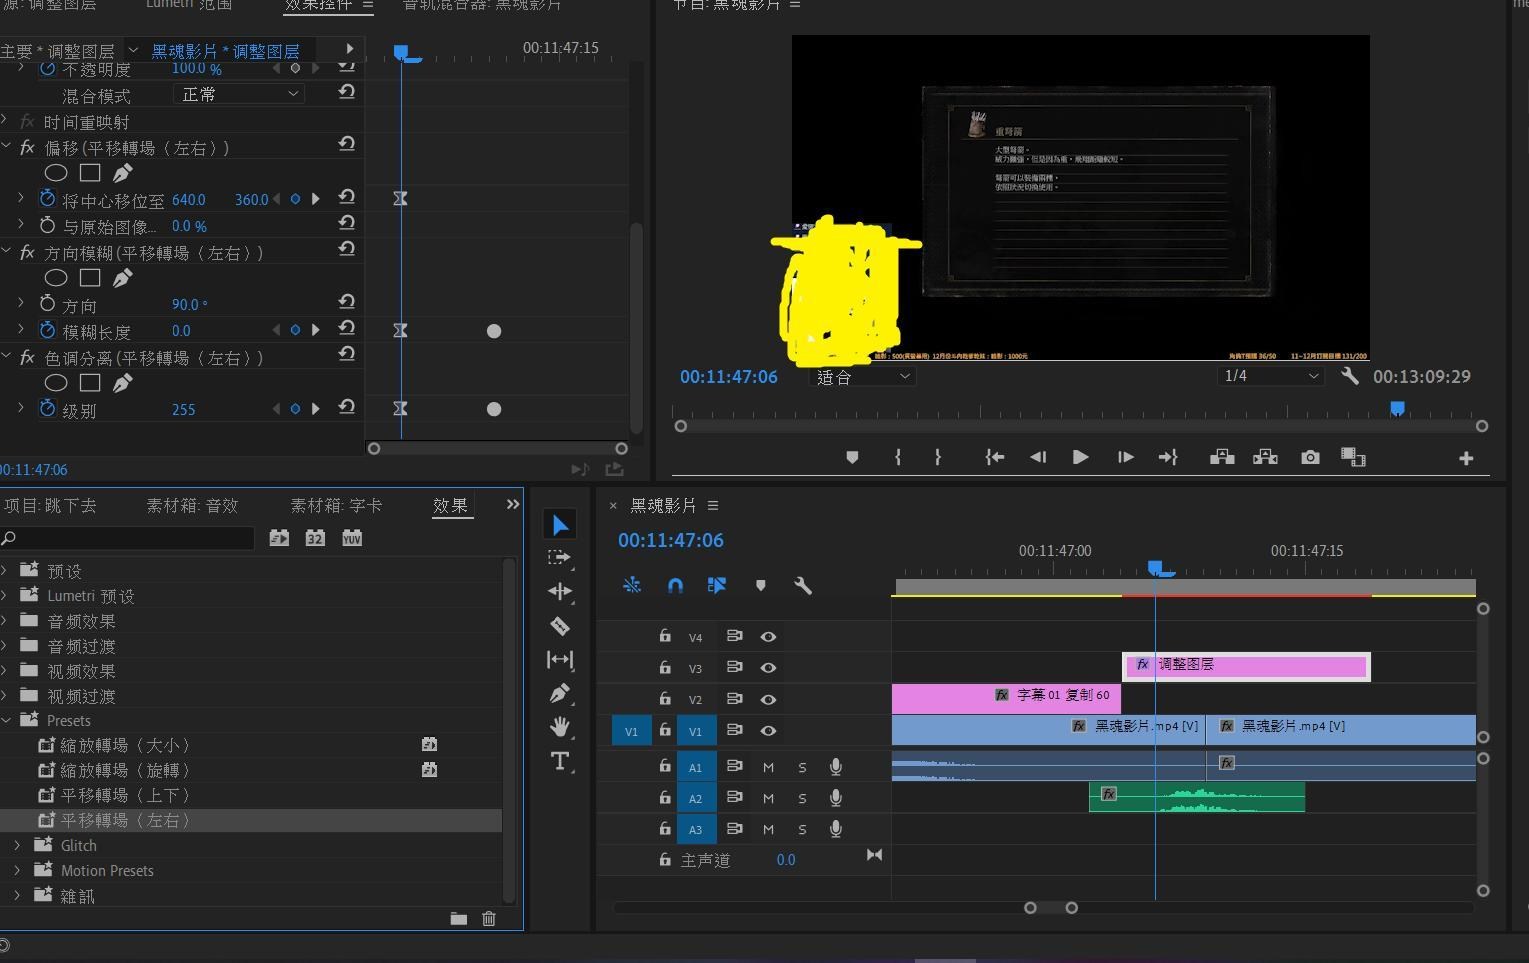Open comparison view button

(1353, 457)
